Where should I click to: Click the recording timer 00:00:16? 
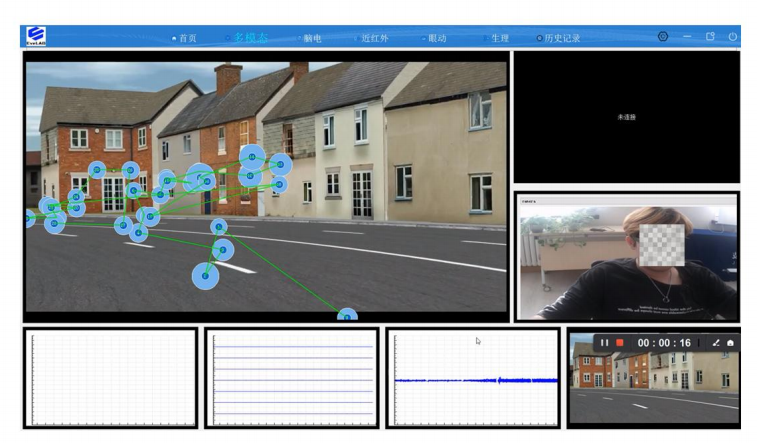pos(664,343)
